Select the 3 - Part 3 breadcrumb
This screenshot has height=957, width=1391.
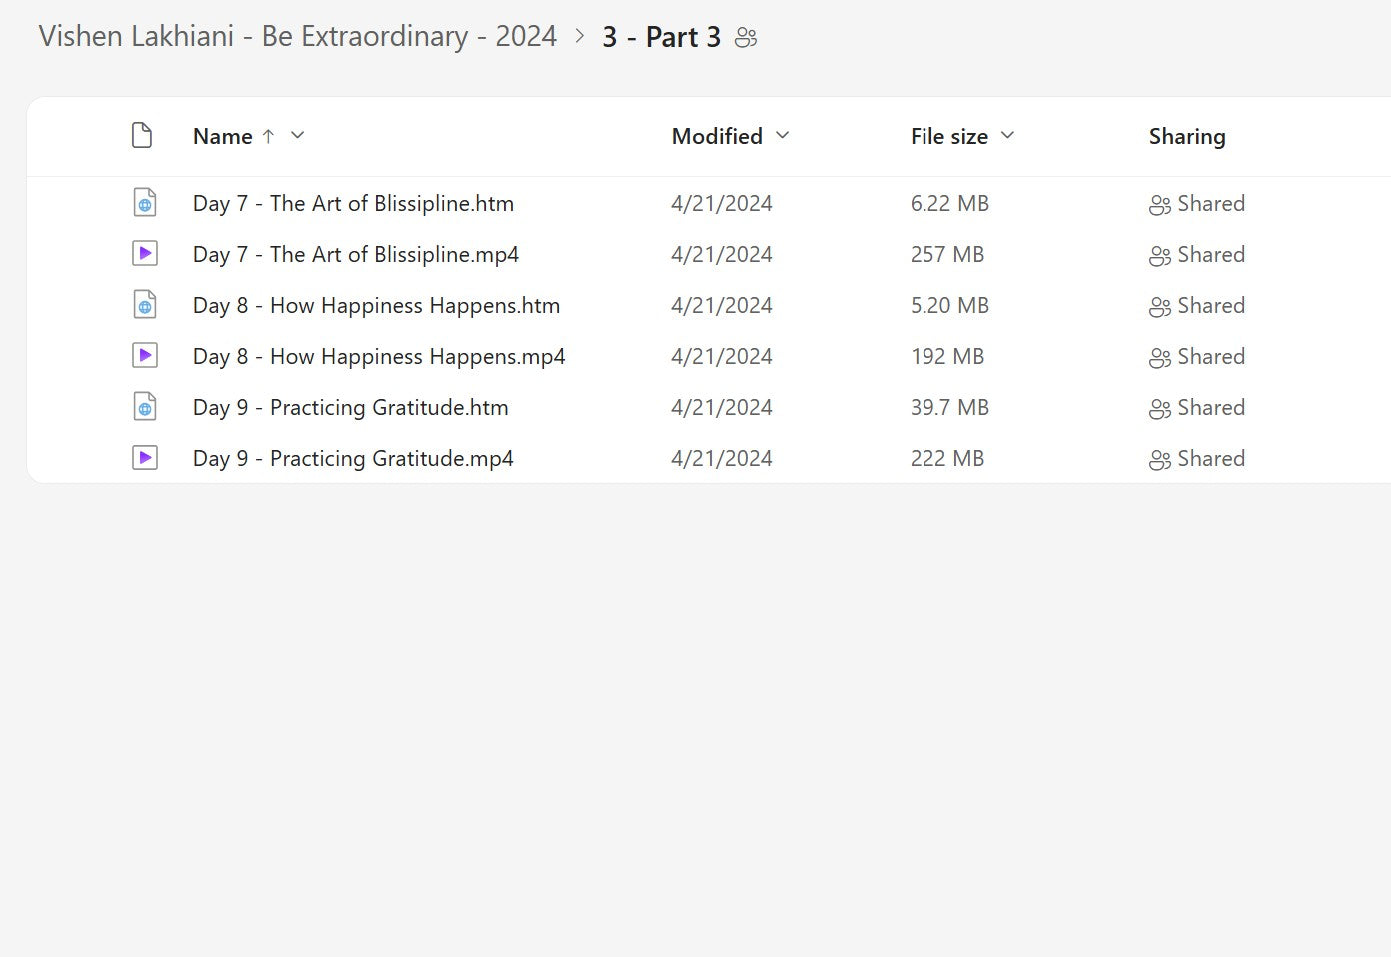click(x=661, y=37)
